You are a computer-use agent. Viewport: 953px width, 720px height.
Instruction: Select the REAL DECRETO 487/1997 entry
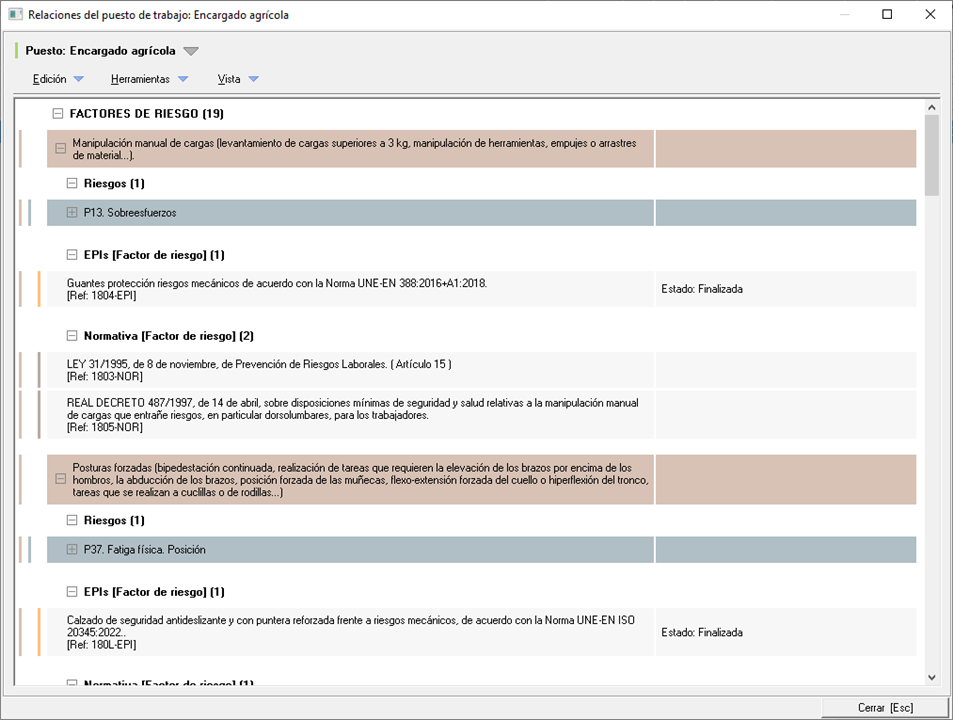(x=350, y=414)
